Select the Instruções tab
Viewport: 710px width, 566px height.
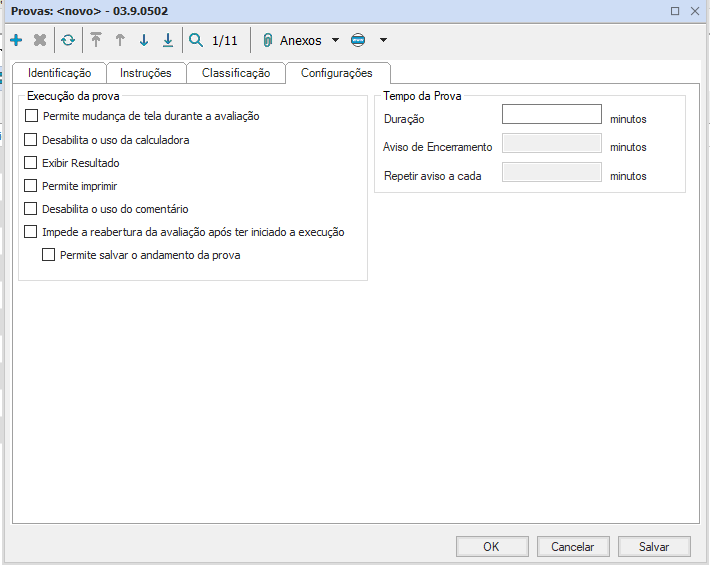pos(146,73)
